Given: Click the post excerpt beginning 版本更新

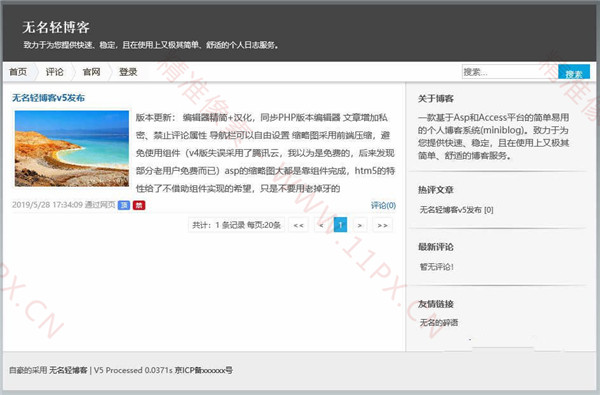Looking at the screenshot, I should [265, 153].
